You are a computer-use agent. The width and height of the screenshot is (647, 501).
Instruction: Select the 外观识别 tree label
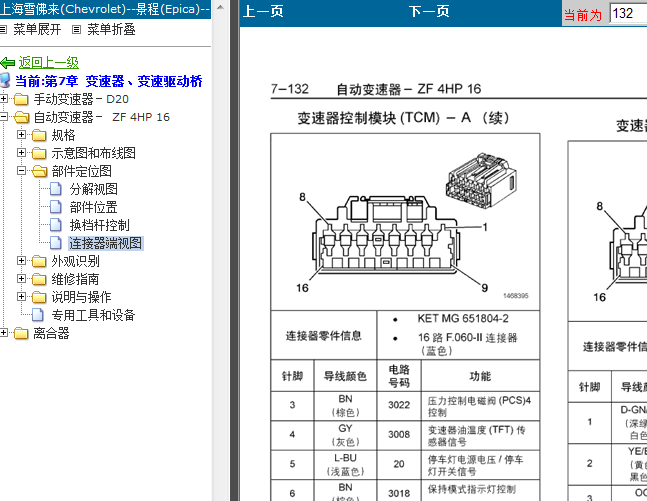point(76,261)
